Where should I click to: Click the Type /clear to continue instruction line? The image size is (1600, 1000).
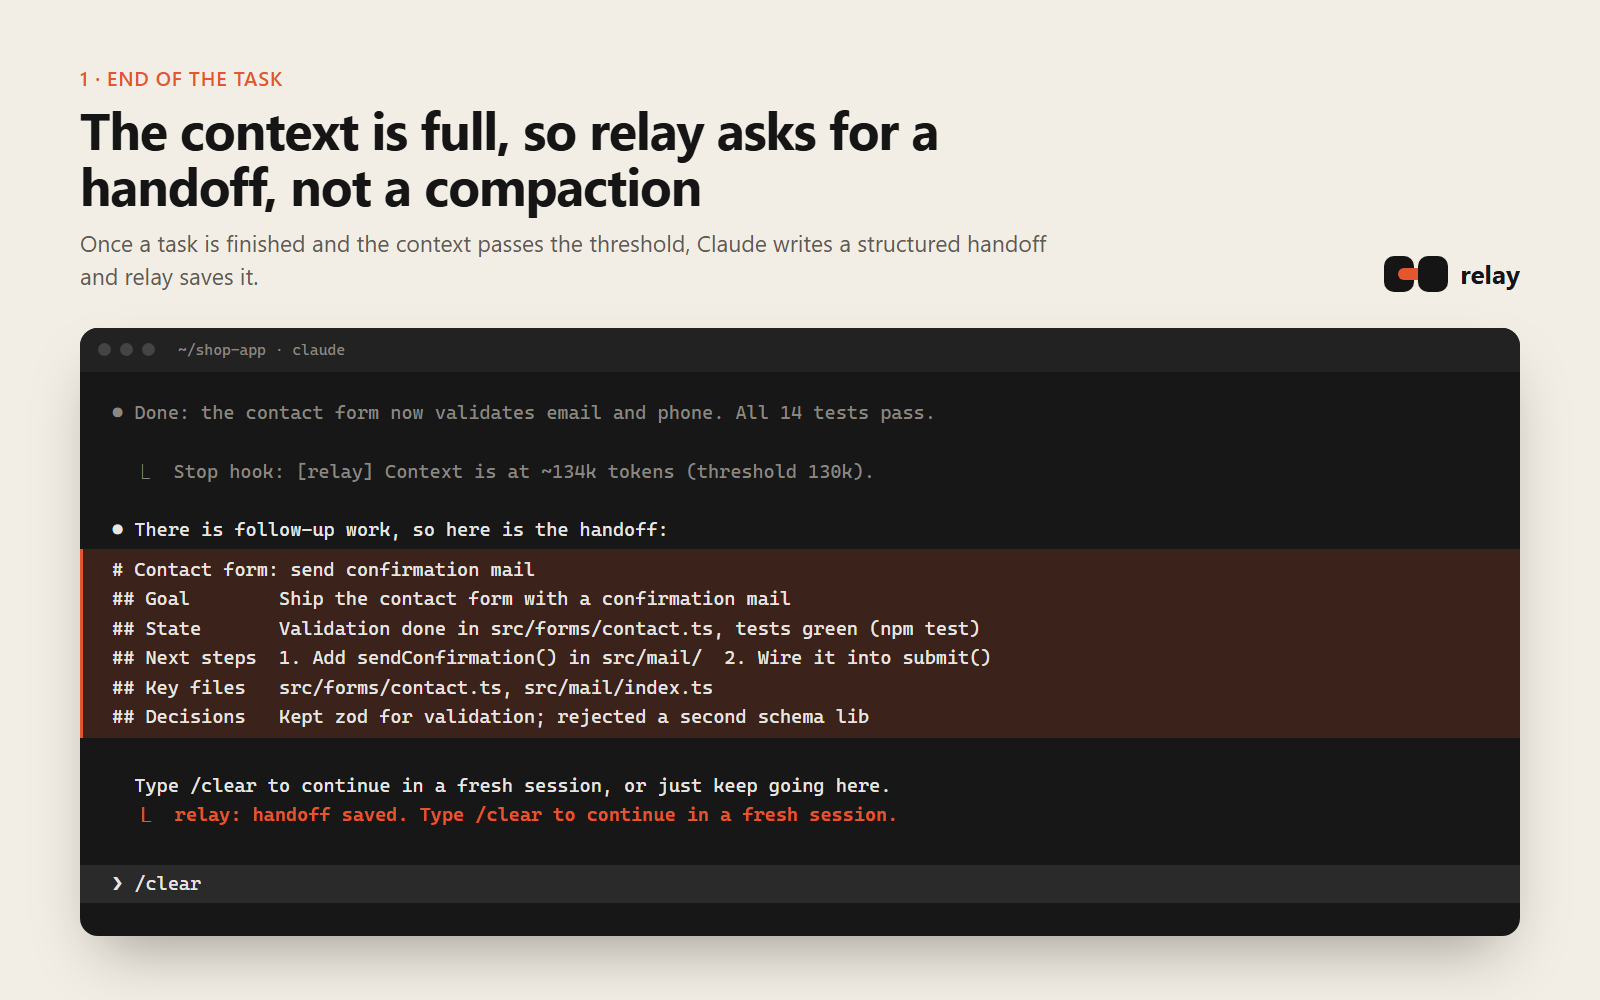(512, 786)
